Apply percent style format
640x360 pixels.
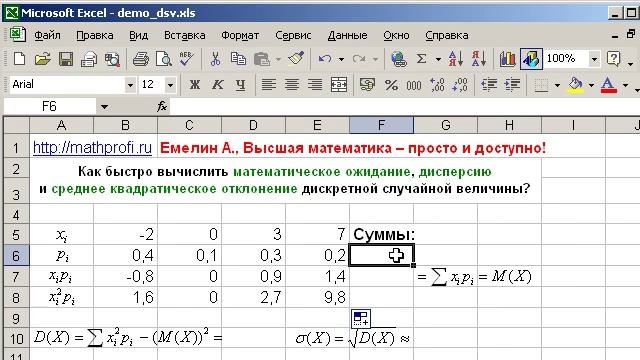point(391,85)
